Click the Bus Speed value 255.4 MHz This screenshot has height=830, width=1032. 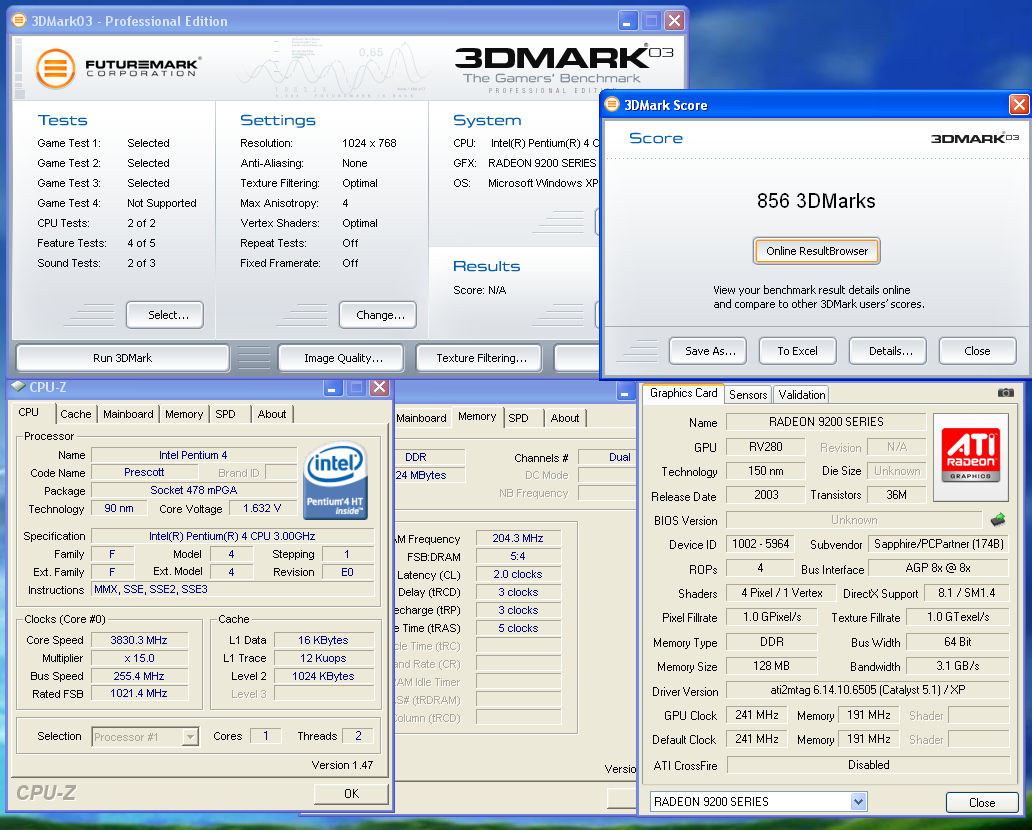(x=140, y=676)
